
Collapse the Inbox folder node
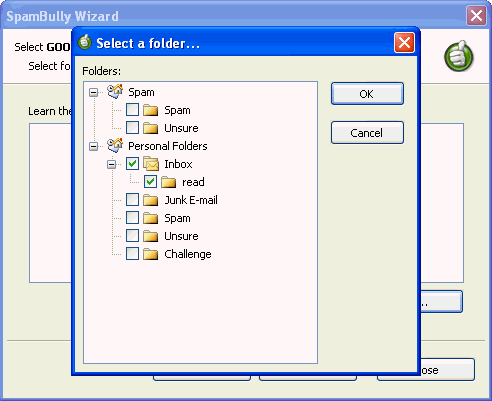point(112,164)
